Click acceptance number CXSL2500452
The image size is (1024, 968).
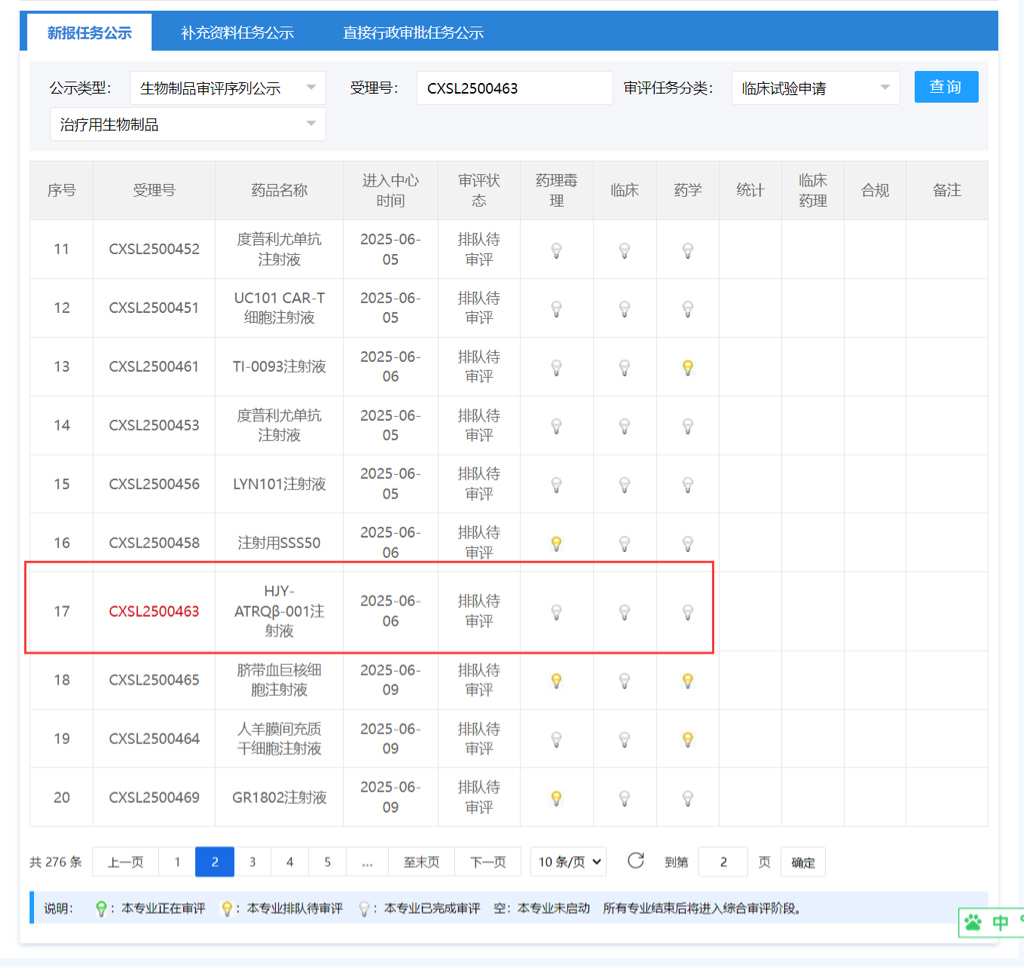click(154, 249)
